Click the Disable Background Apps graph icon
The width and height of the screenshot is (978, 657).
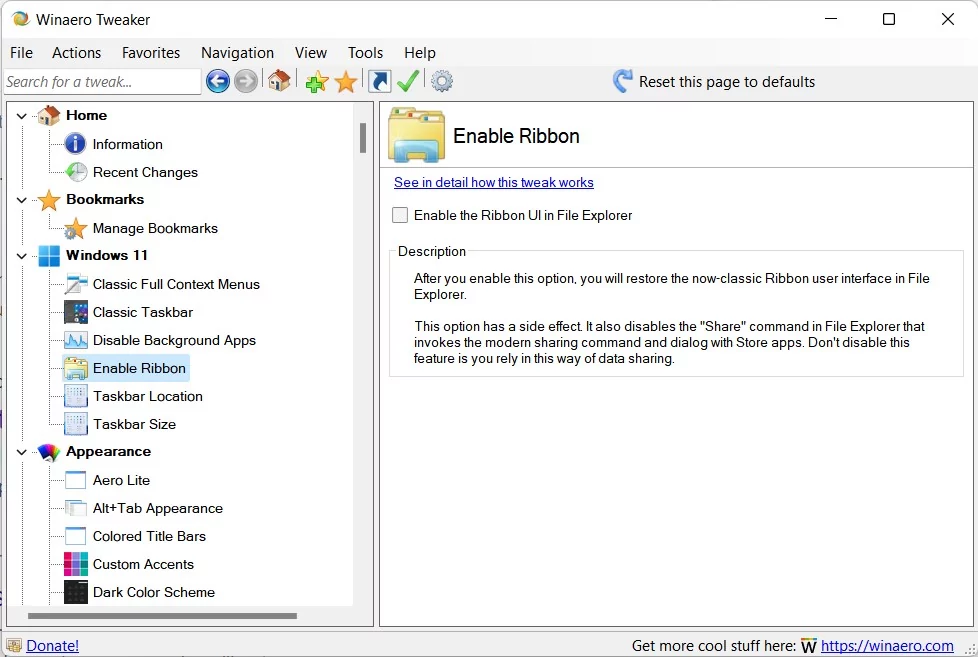76,340
